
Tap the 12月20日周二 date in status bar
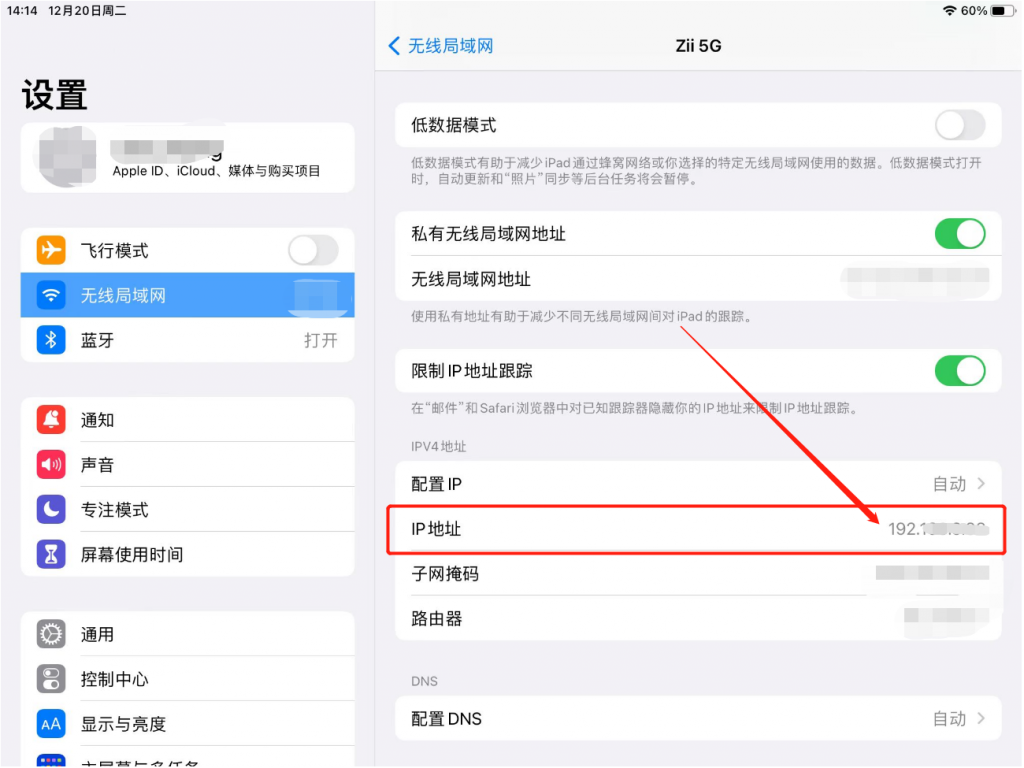(88, 10)
